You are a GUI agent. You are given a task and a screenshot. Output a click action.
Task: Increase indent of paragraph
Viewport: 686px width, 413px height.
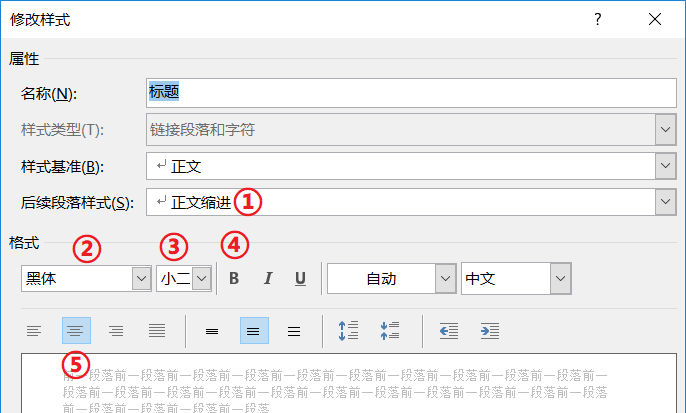490,331
